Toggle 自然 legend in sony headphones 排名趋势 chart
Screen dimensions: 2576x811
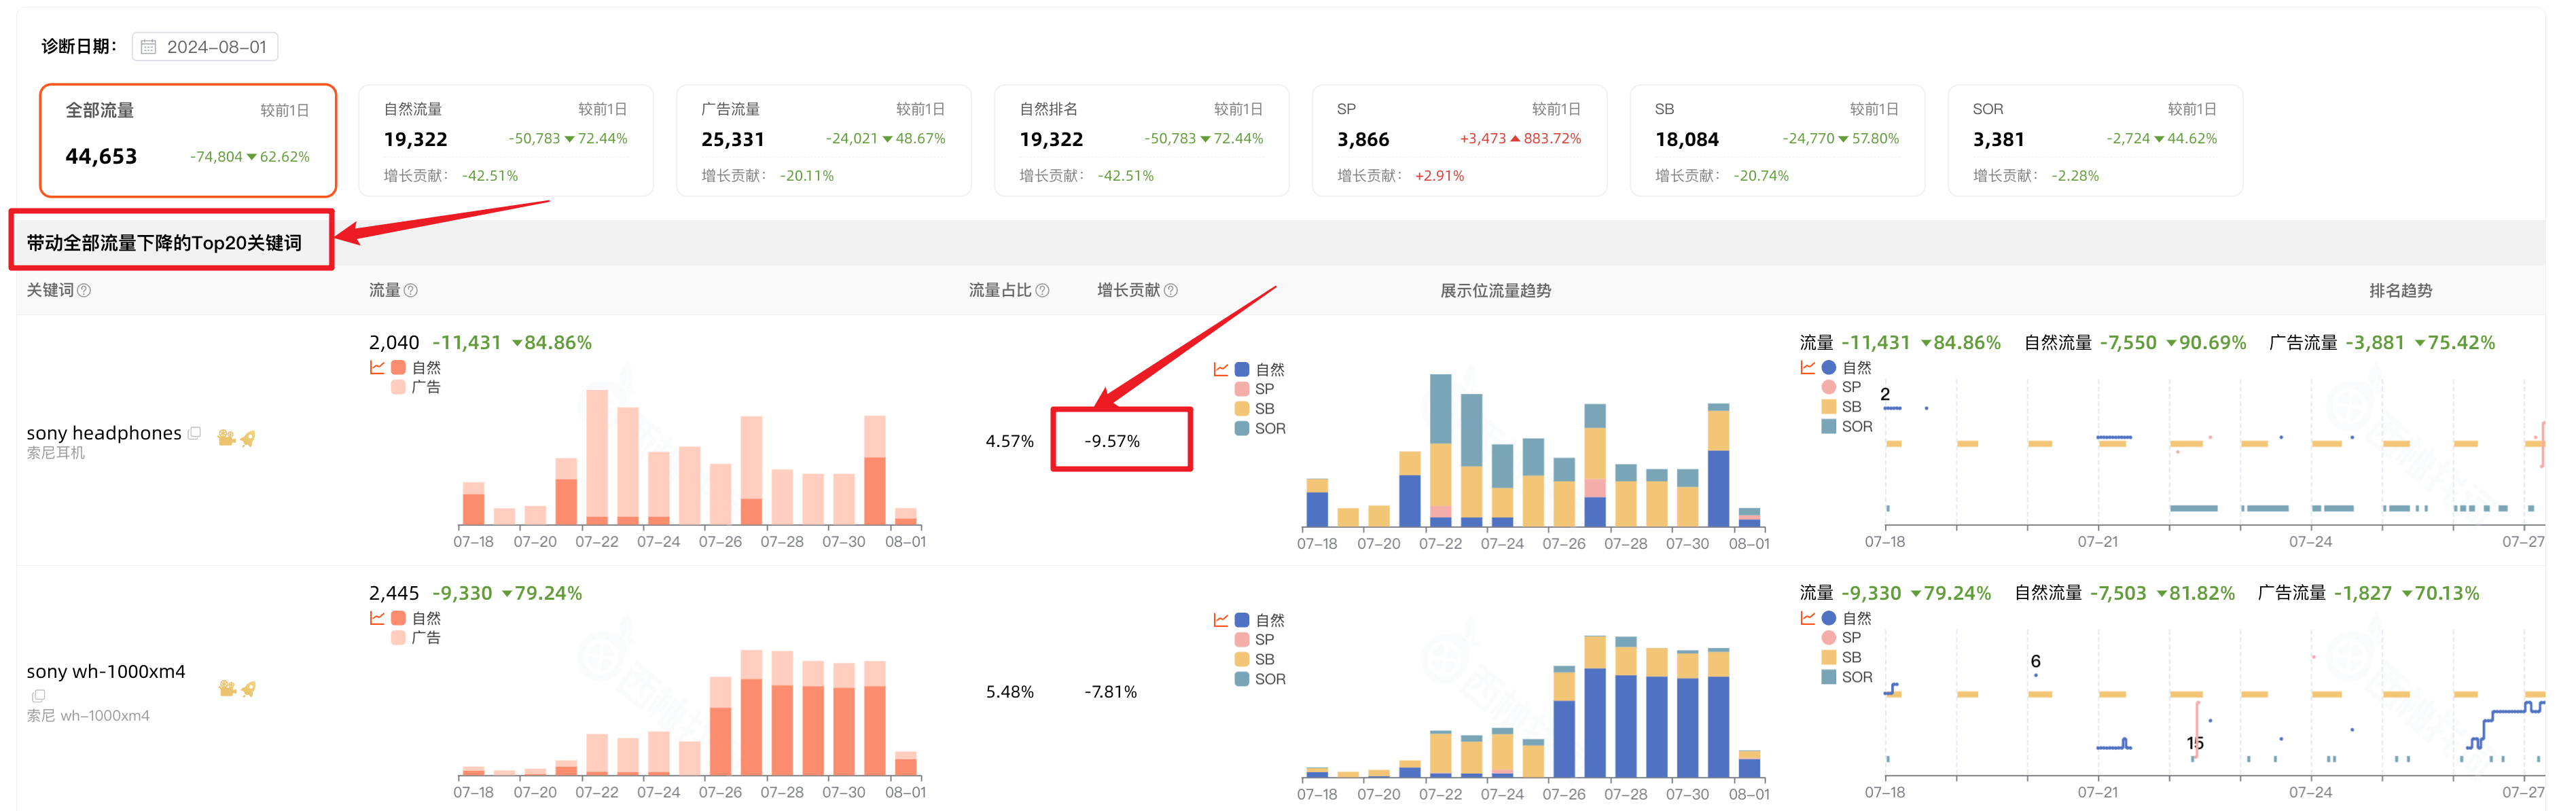[1846, 367]
